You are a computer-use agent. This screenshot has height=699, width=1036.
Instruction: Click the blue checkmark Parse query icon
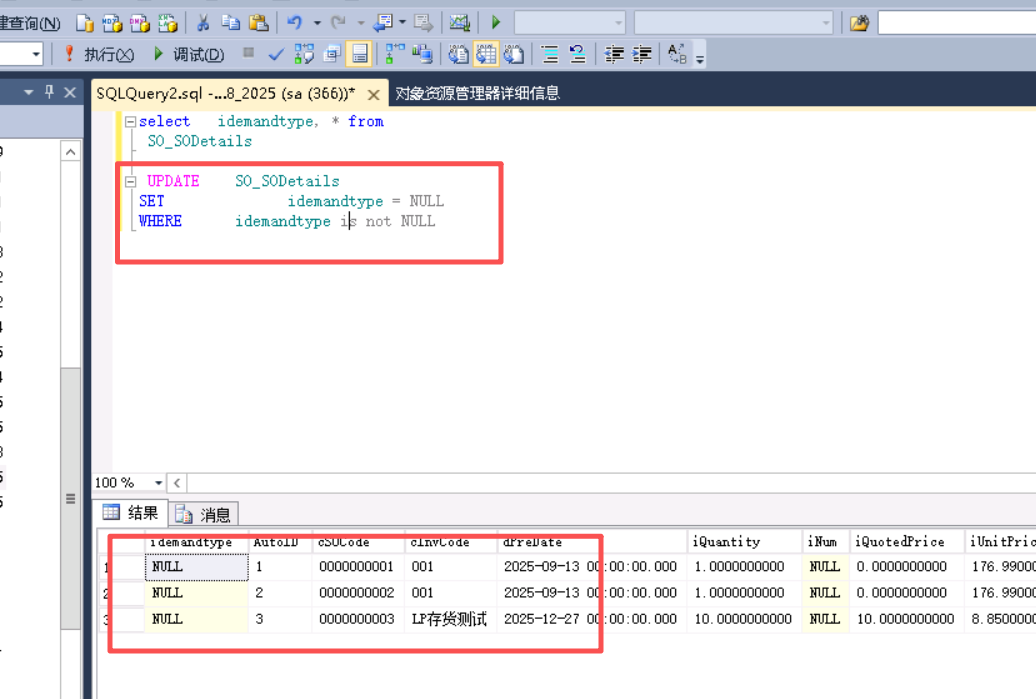[x=276, y=54]
